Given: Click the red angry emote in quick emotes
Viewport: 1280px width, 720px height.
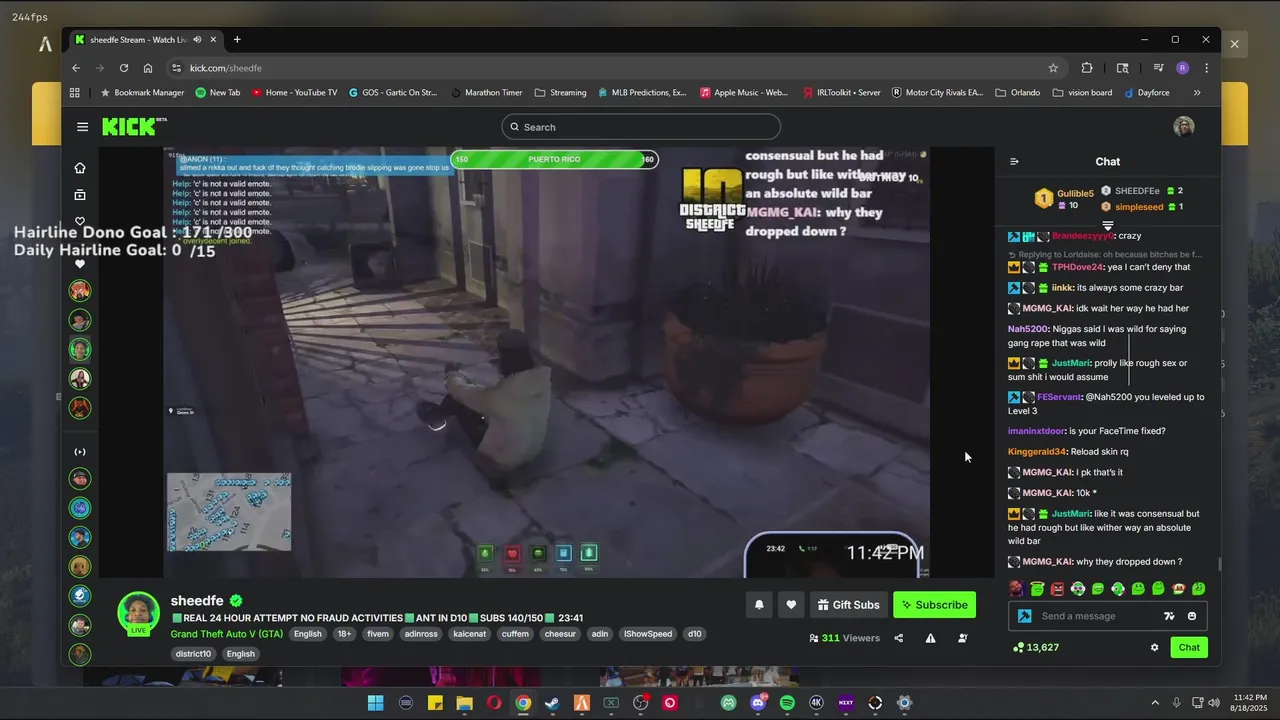Looking at the screenshot, I should [x=1057, y=589].
